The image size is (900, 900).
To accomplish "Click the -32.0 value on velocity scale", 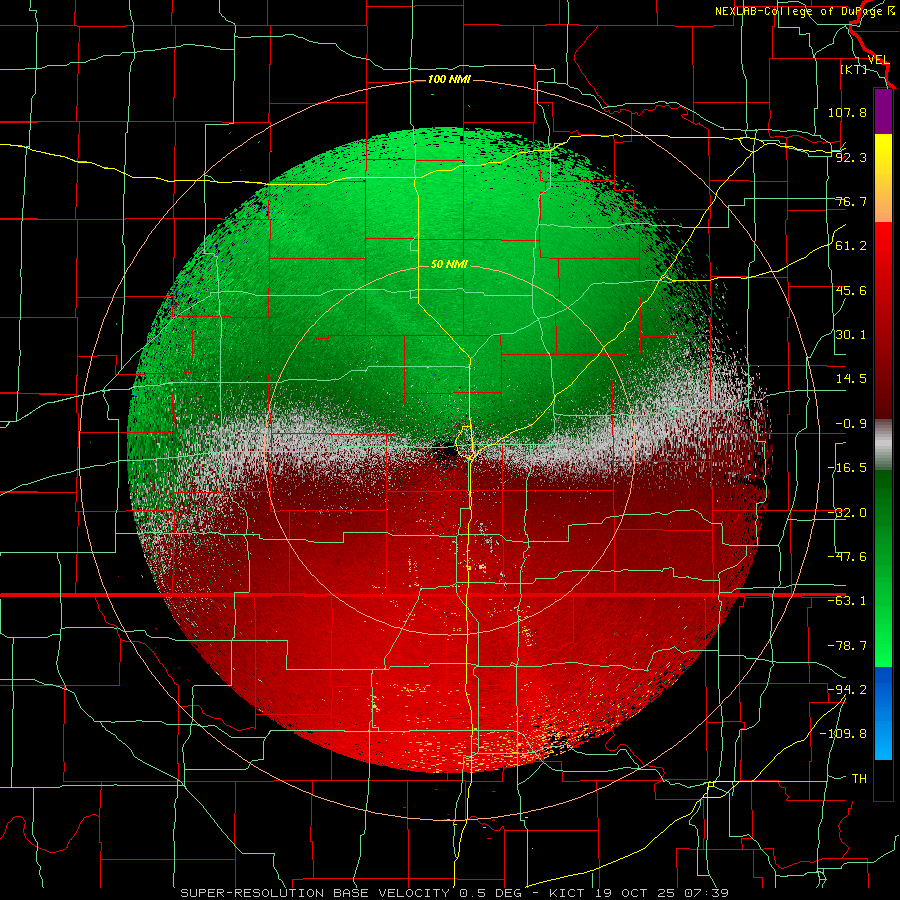I will click(x=847, y=513).
